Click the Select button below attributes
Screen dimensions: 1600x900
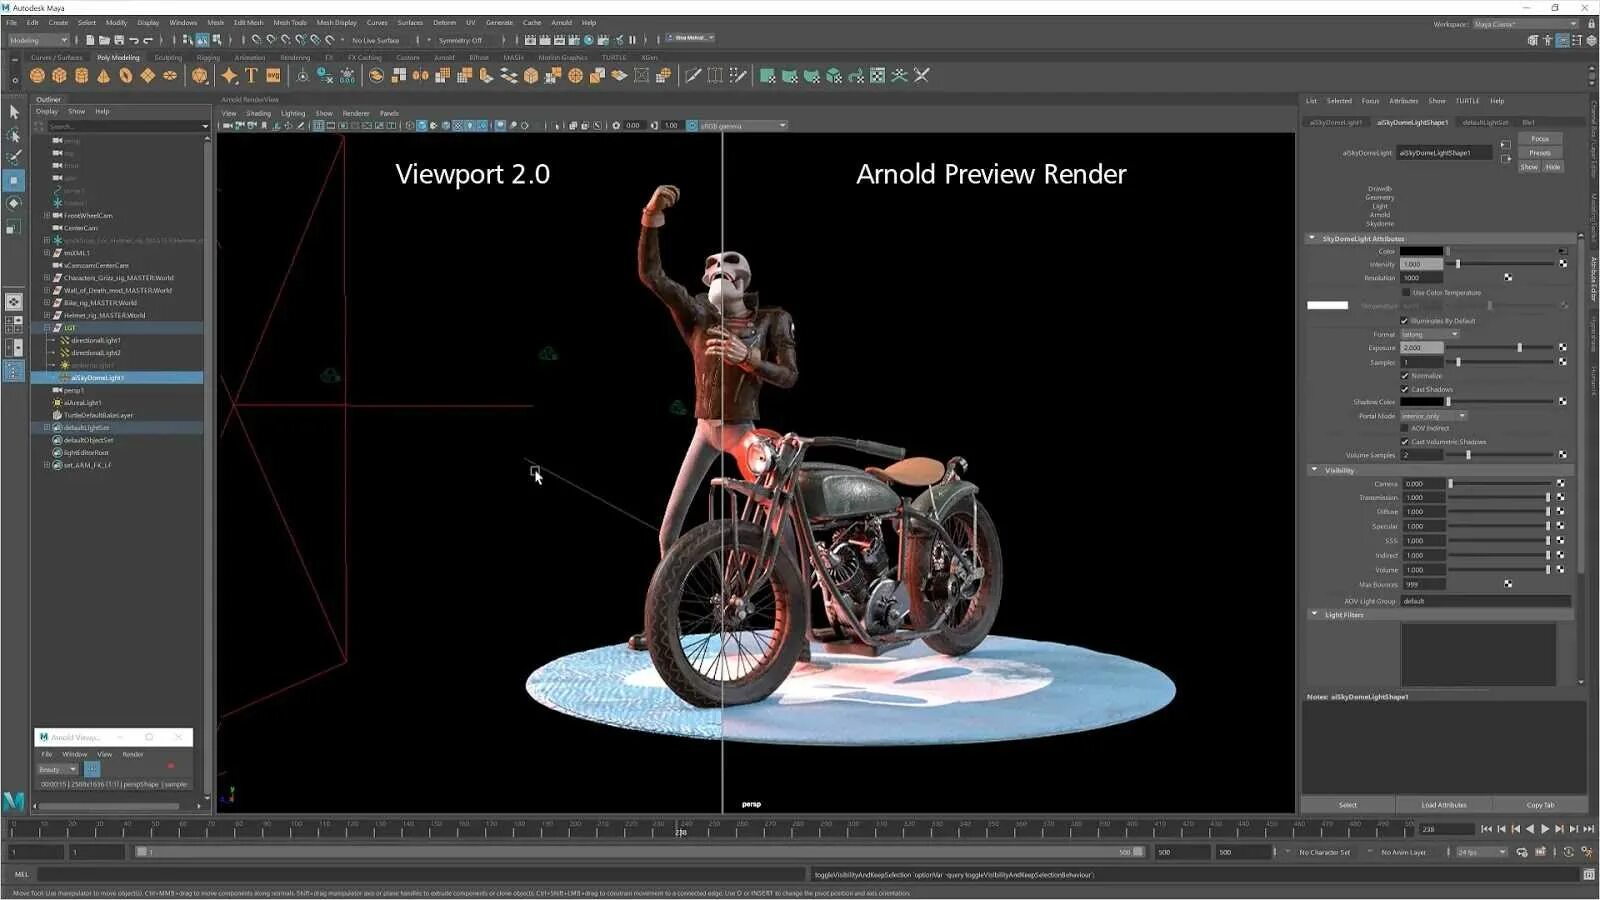click(1348, 805)
